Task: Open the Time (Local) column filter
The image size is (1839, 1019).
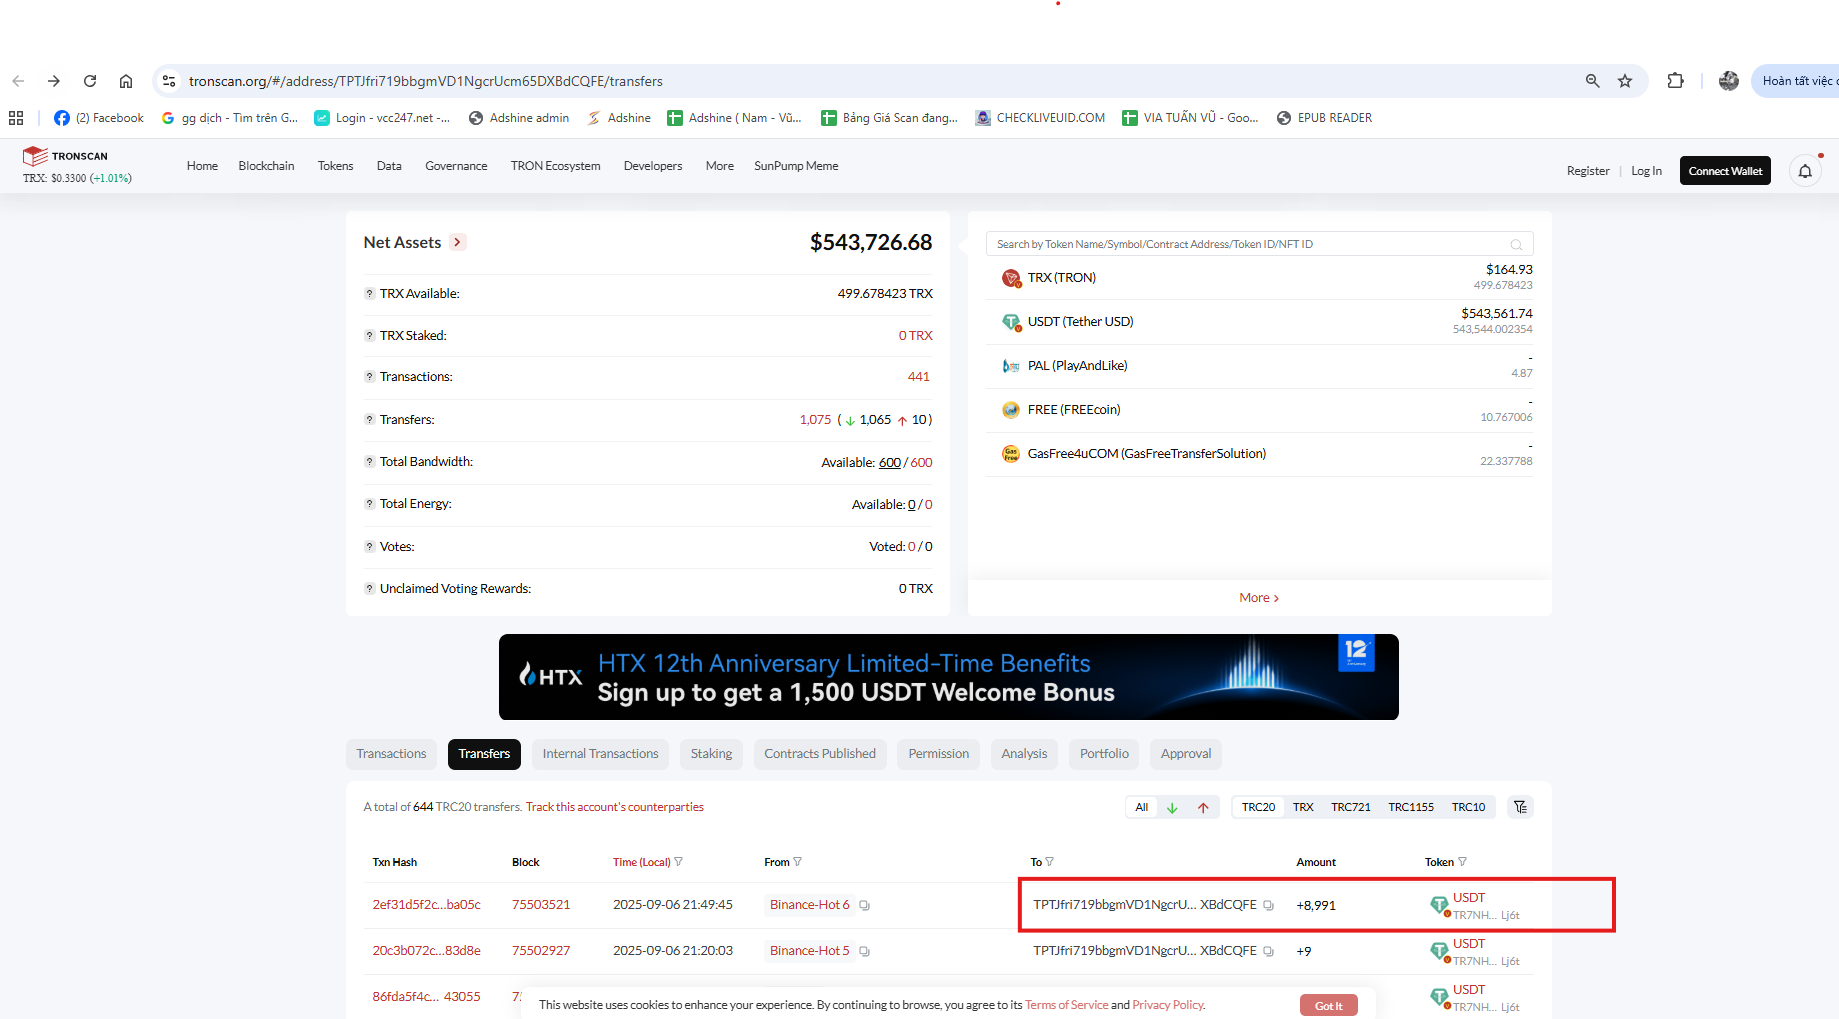Action: click(679, 862)
